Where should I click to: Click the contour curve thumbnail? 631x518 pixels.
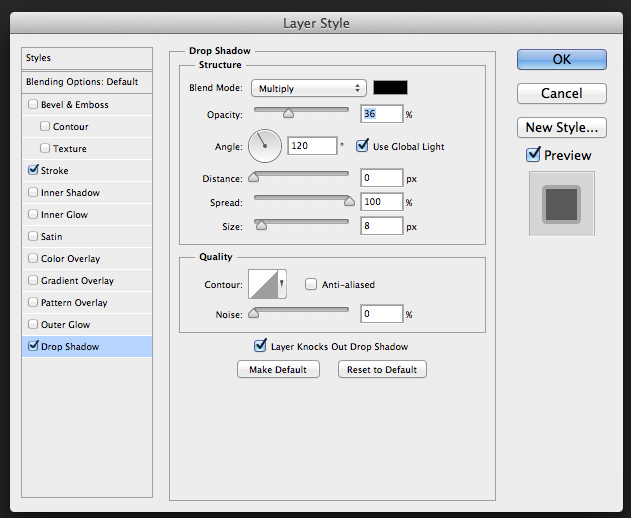[263, 285]
